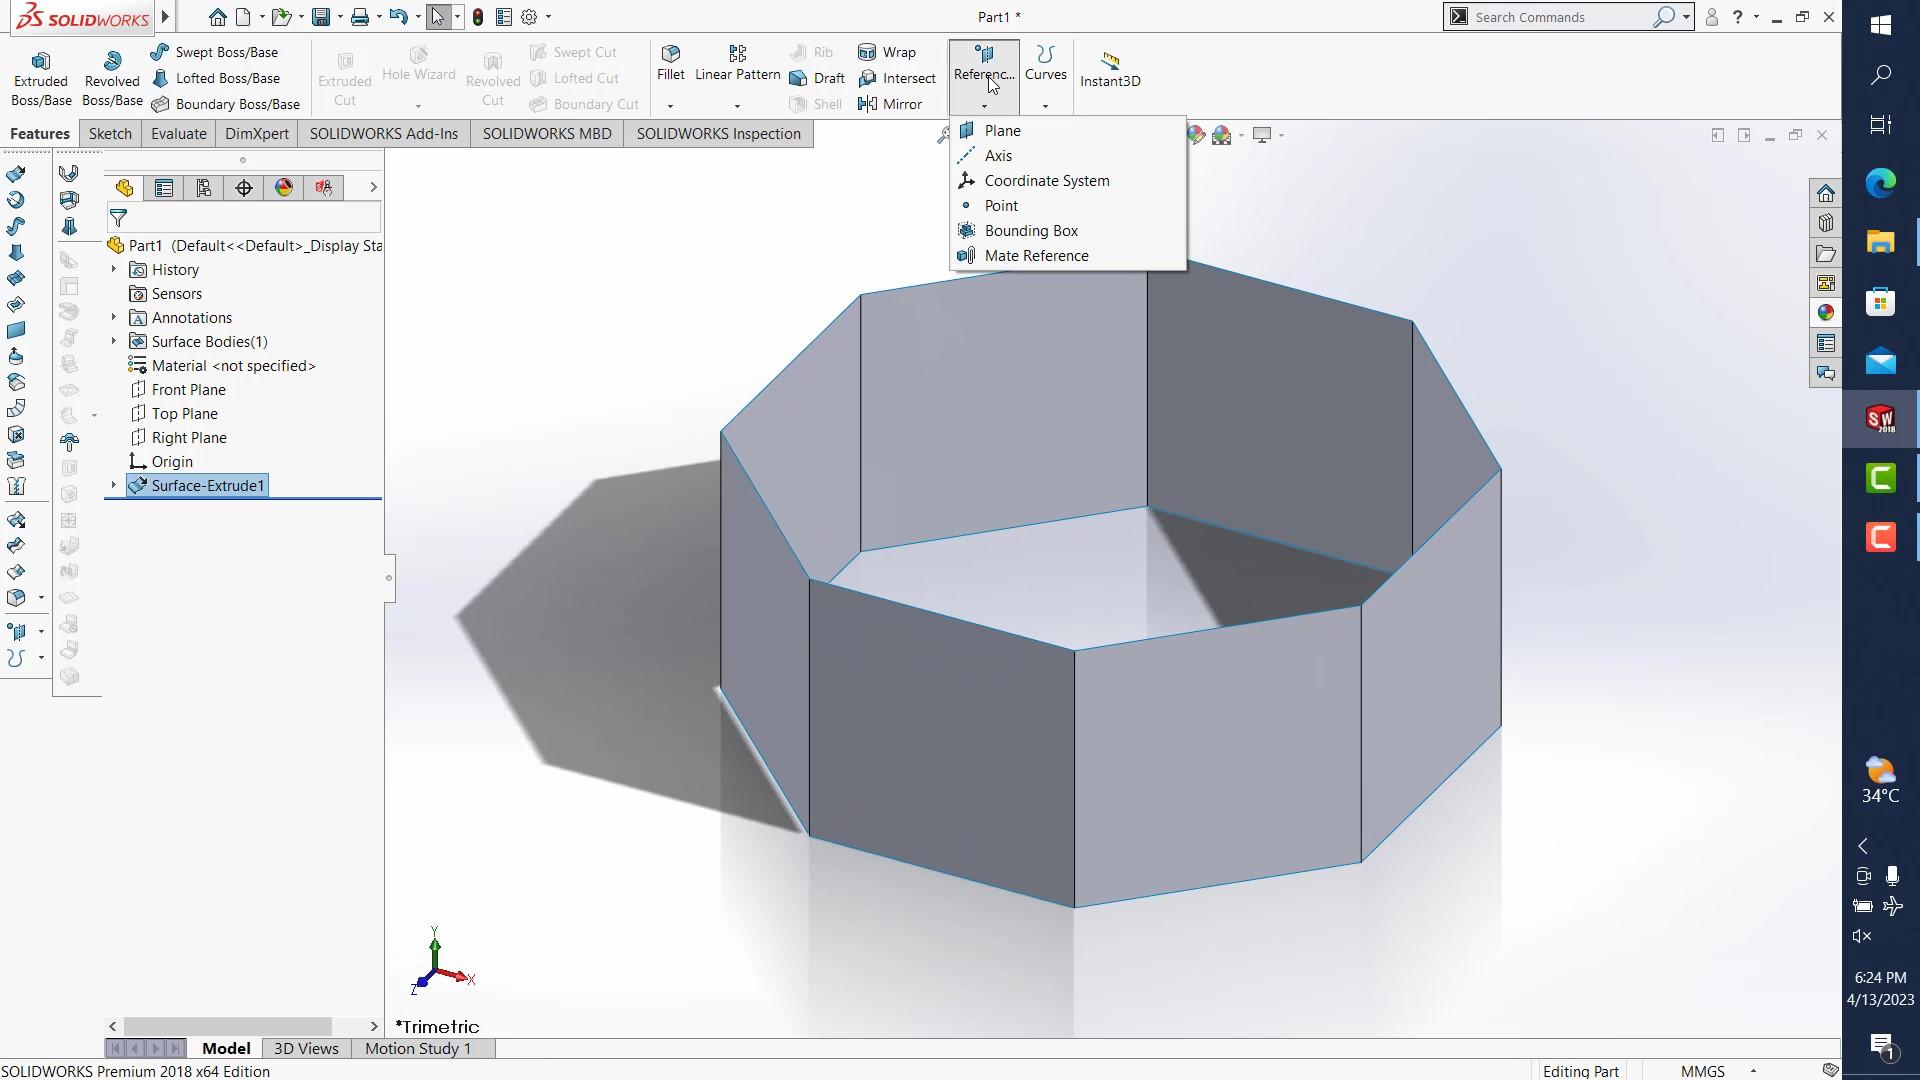Open DisplayManager tab icon
The height and width of the screenshot is (1080, 1920).
(284, 188)
